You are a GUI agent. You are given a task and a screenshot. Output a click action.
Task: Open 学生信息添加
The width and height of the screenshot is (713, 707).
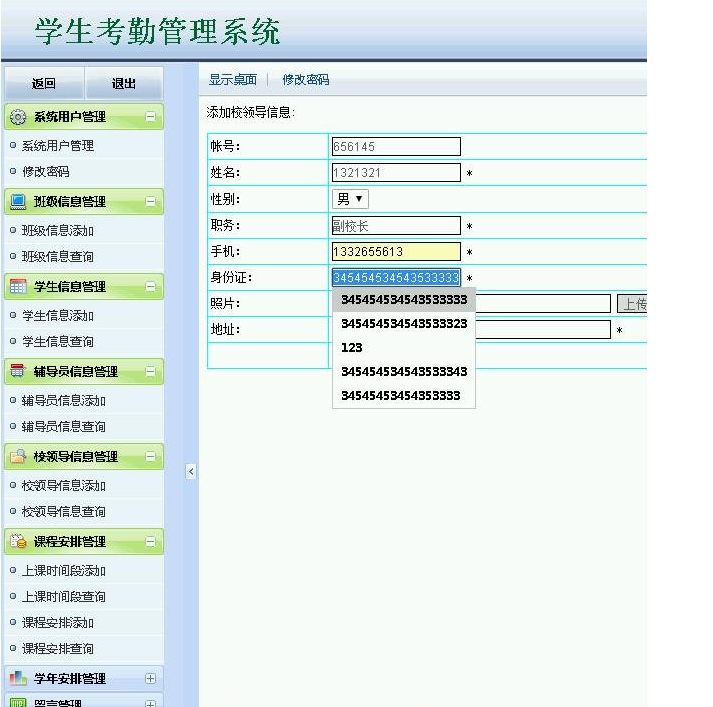pyautogui.click(x=58, y=316)
